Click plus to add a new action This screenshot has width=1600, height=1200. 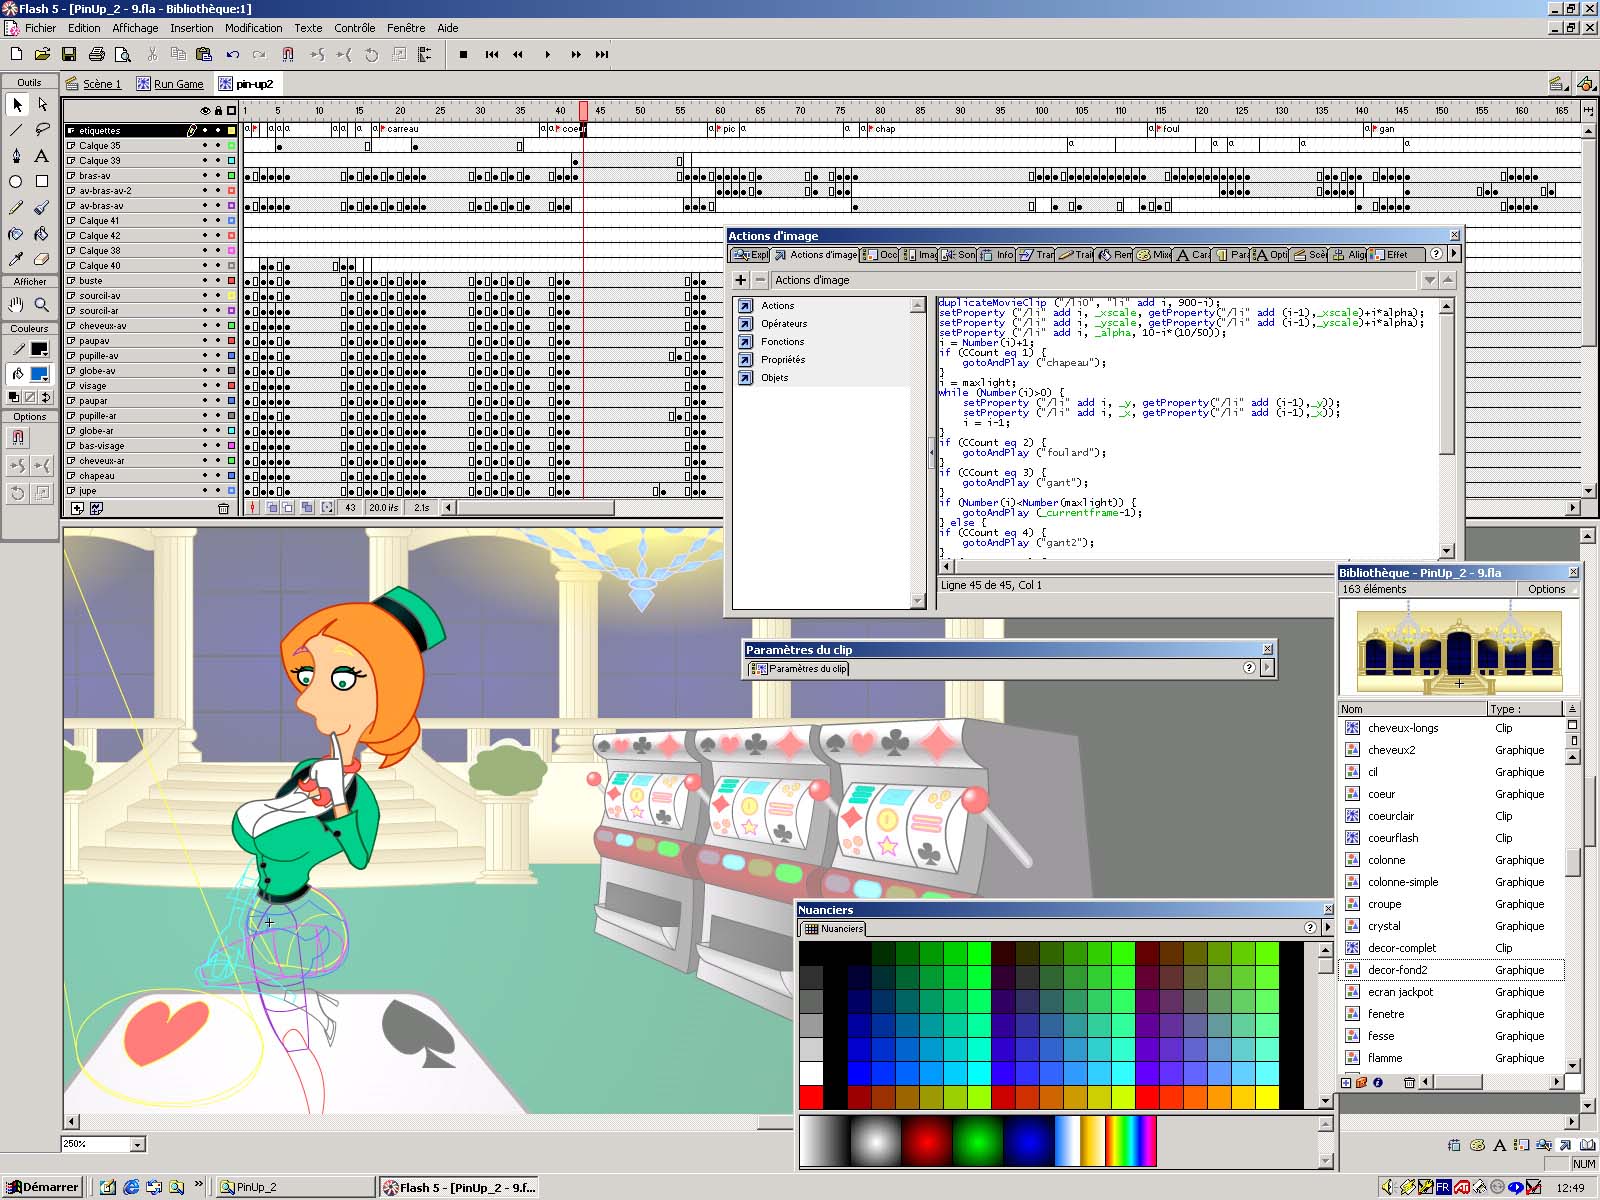coord(741,280)
